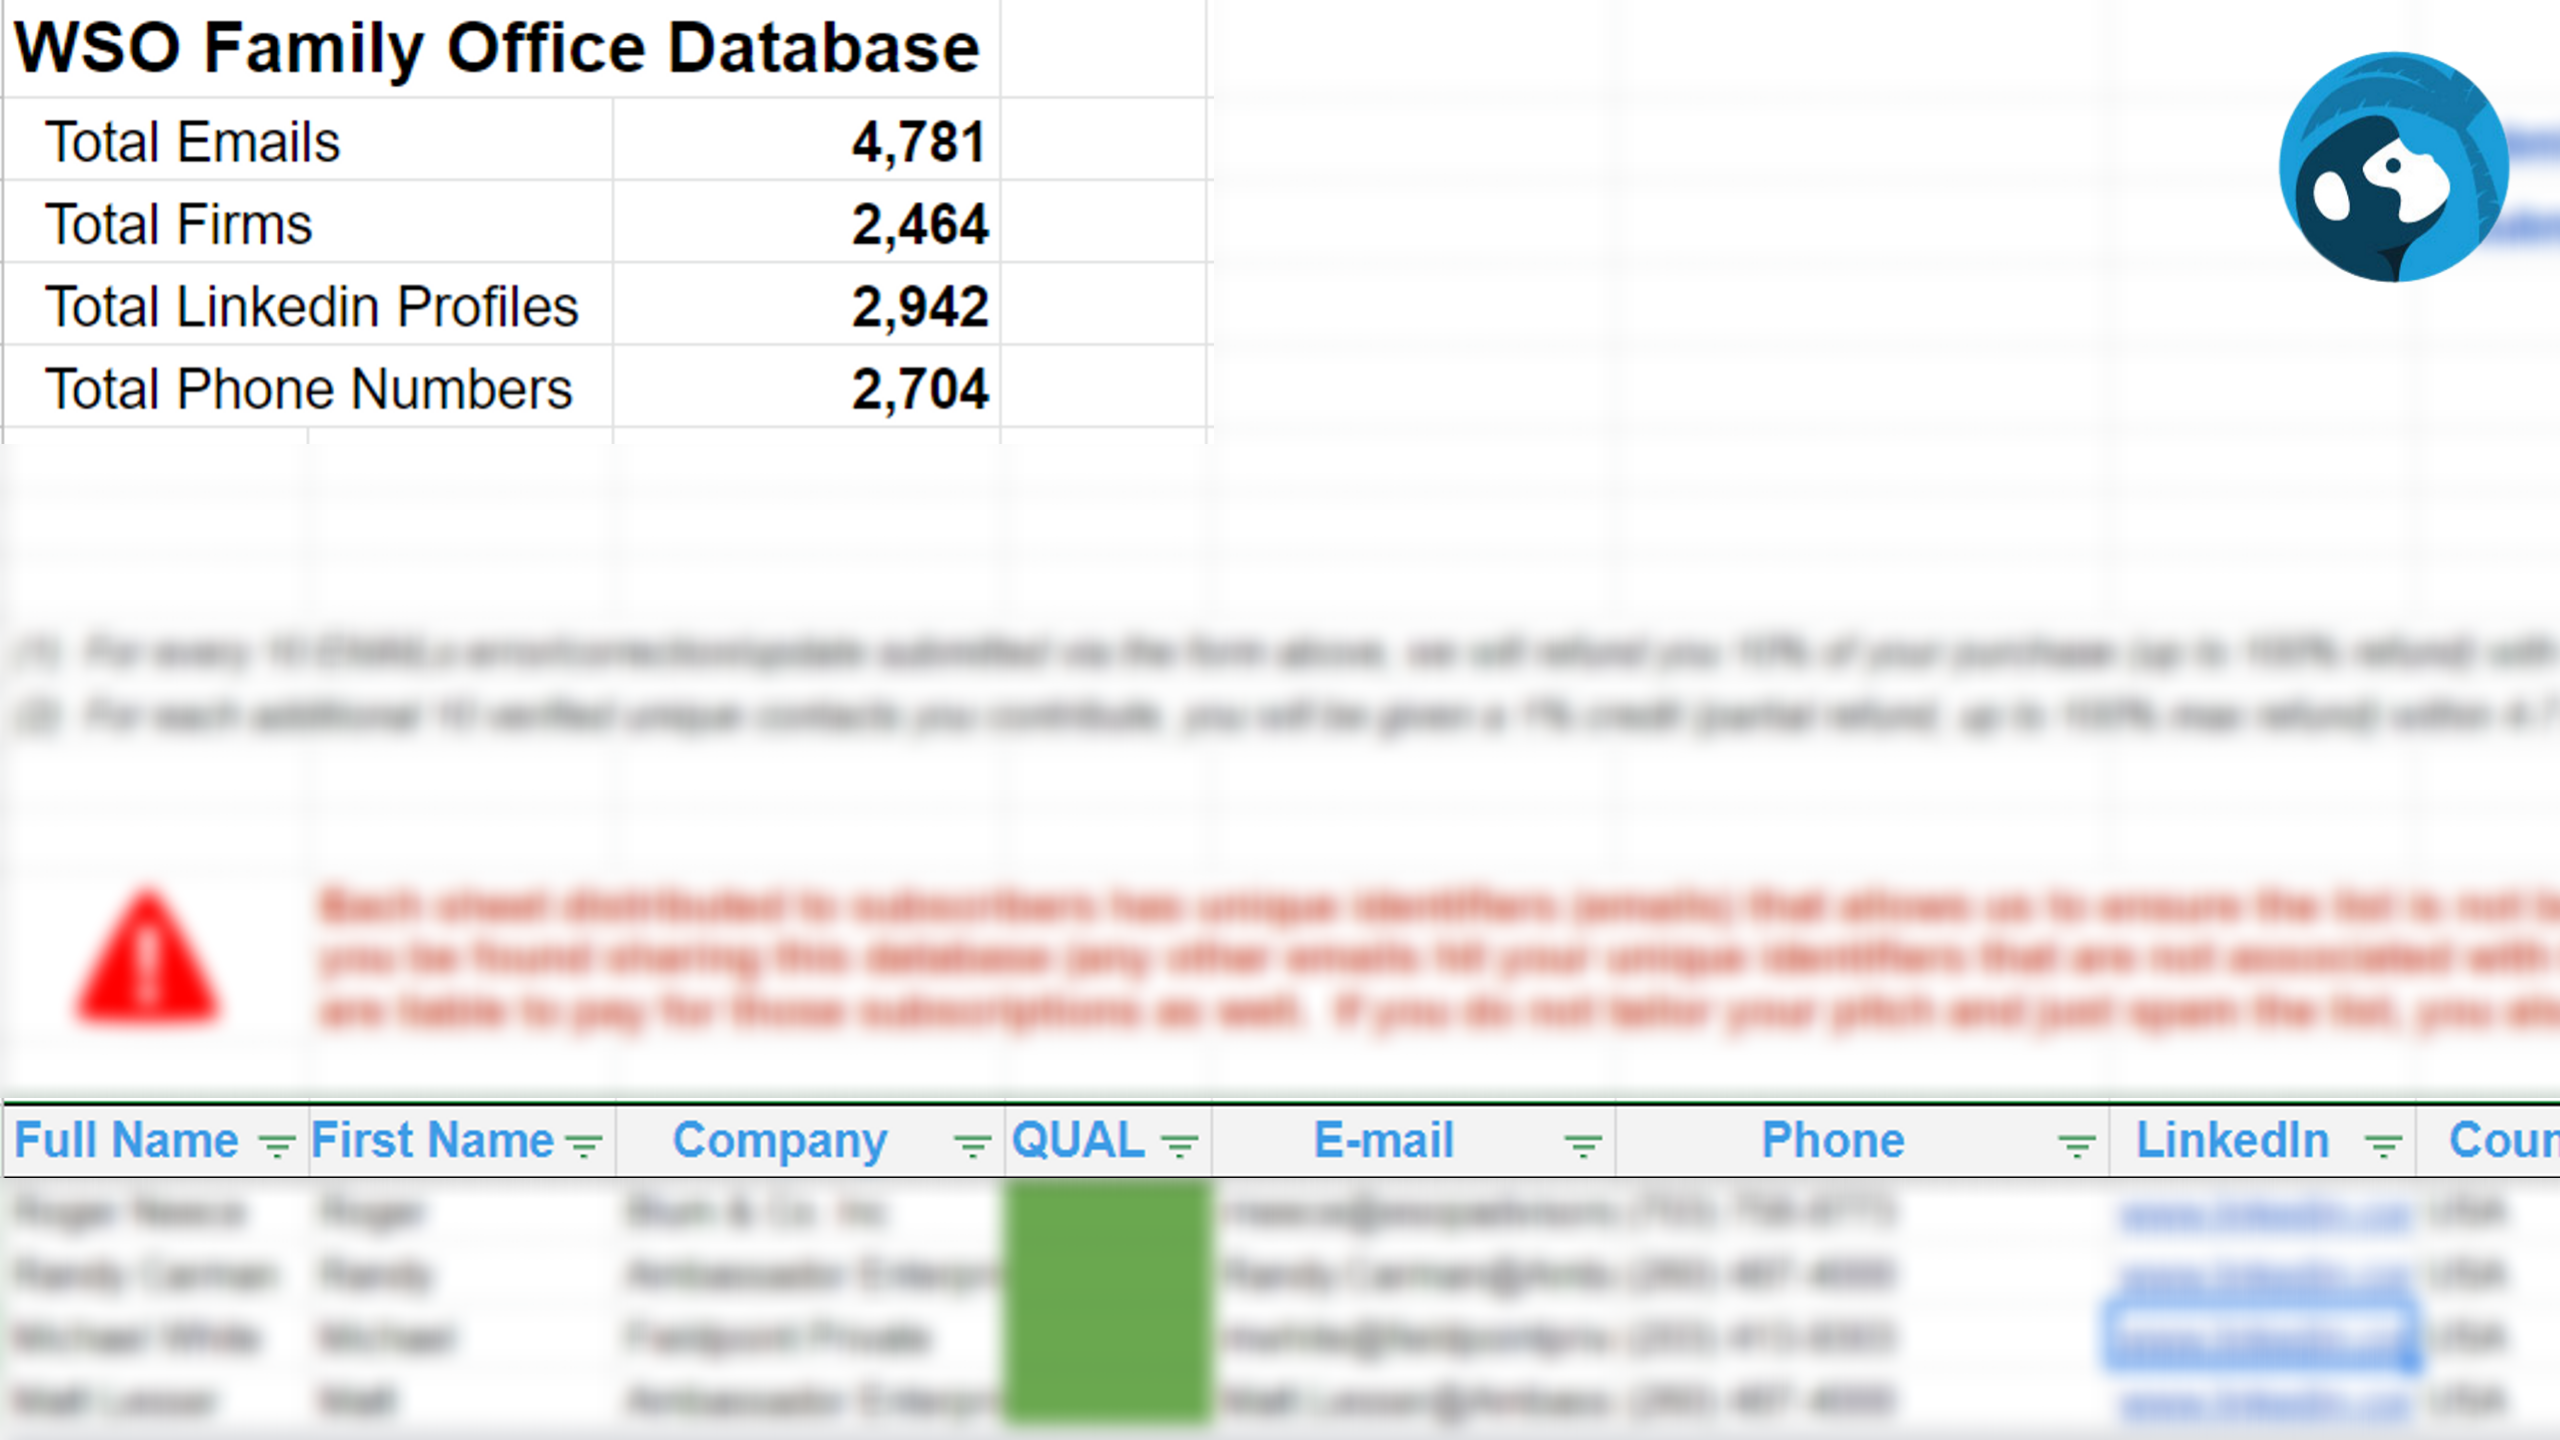Open the Company column filter
2560x1440 pixels.
[971, 1143]
